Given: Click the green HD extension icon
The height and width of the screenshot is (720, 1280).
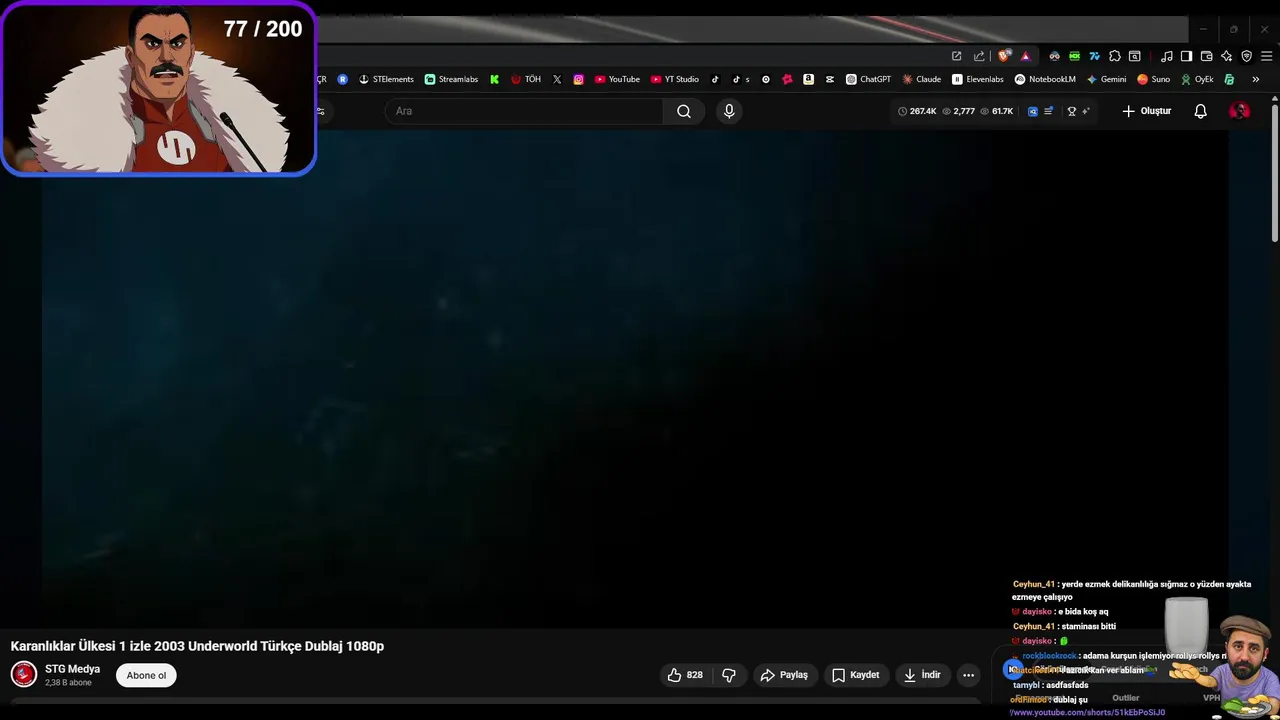Looking at the screenshot, I should tap(1074, 56).
